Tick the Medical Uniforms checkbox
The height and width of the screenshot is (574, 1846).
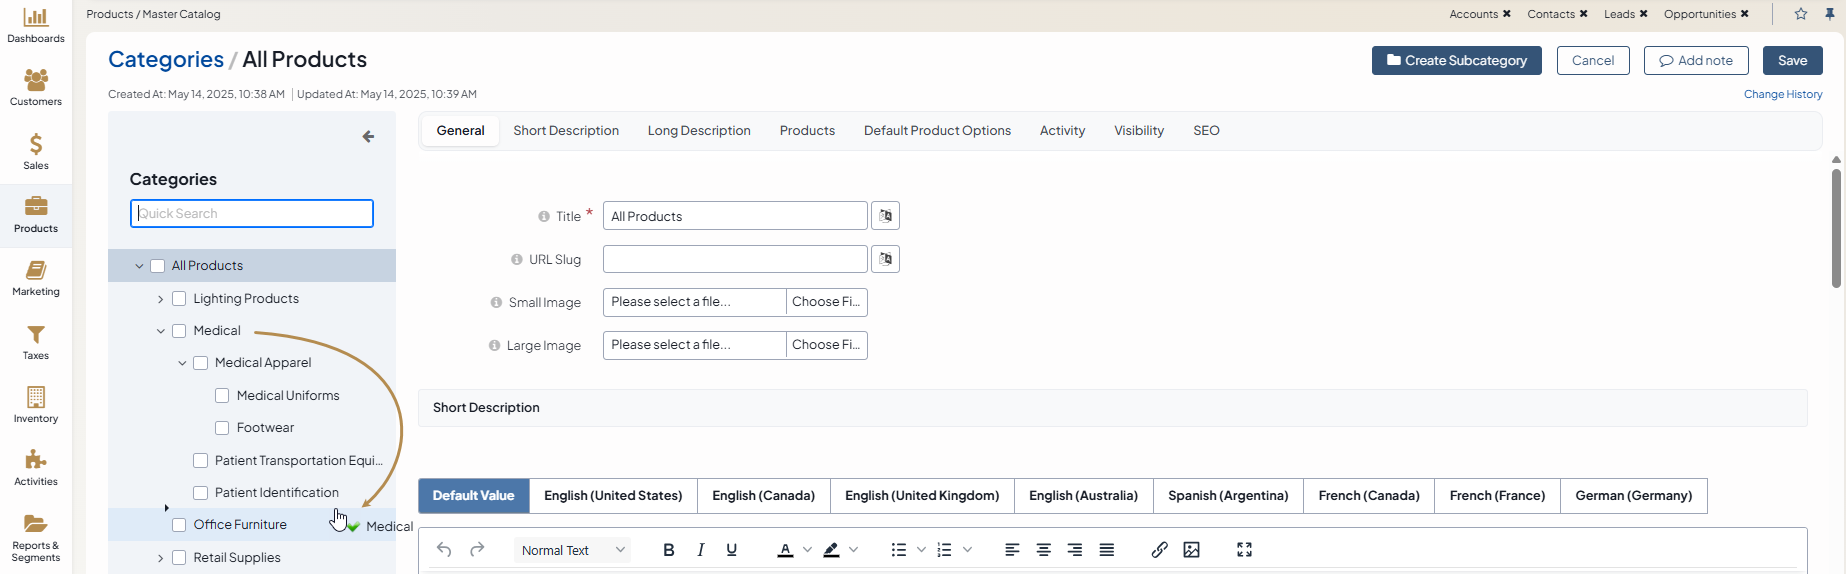click(x=222, y=396)
